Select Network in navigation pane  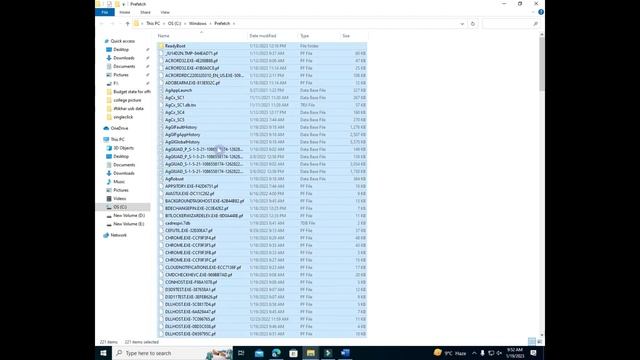pos(118,235)
